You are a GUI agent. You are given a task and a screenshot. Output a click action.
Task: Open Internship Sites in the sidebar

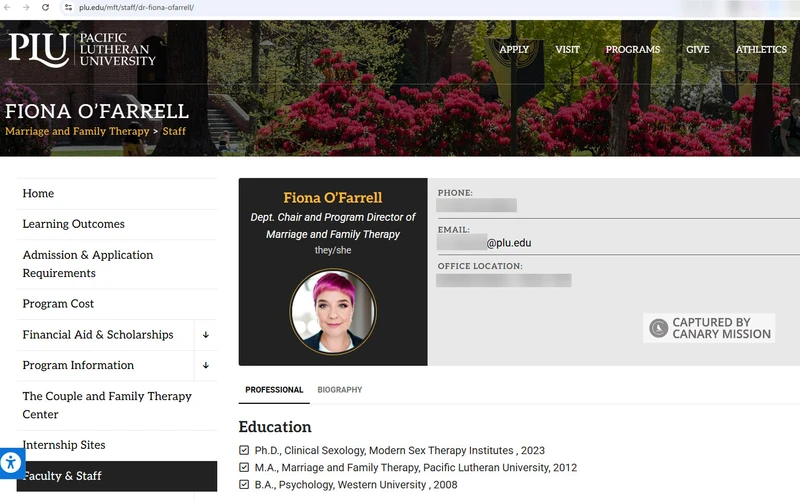click(x=64, y=445)
